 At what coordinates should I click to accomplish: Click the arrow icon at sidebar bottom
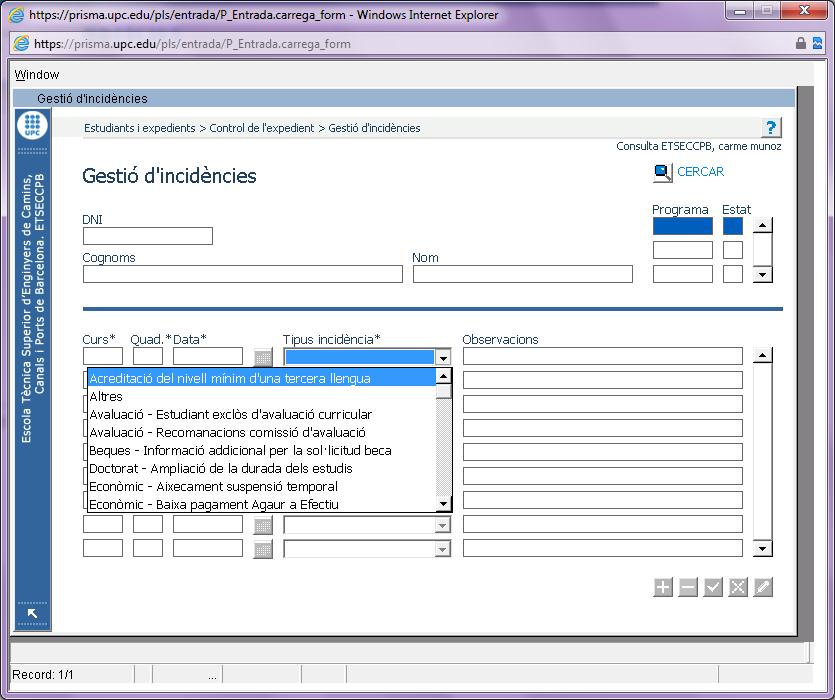32,613
